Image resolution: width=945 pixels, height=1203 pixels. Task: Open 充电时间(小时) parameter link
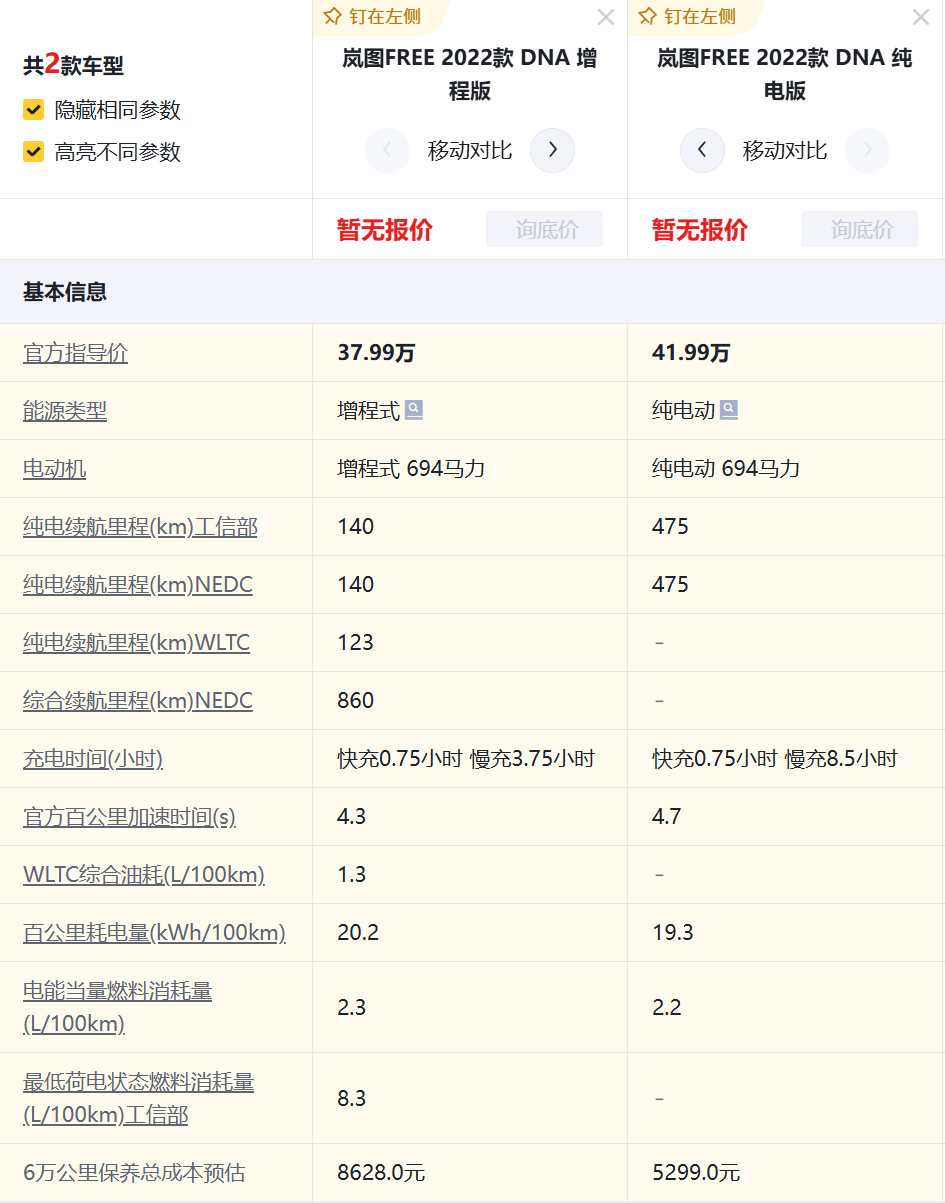(93, 759)
